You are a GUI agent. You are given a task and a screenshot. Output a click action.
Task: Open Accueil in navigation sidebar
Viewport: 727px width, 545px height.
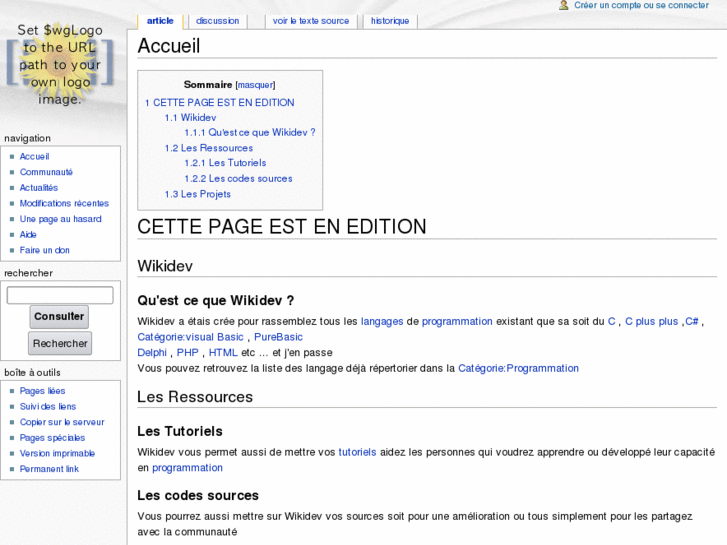point(34,157)
